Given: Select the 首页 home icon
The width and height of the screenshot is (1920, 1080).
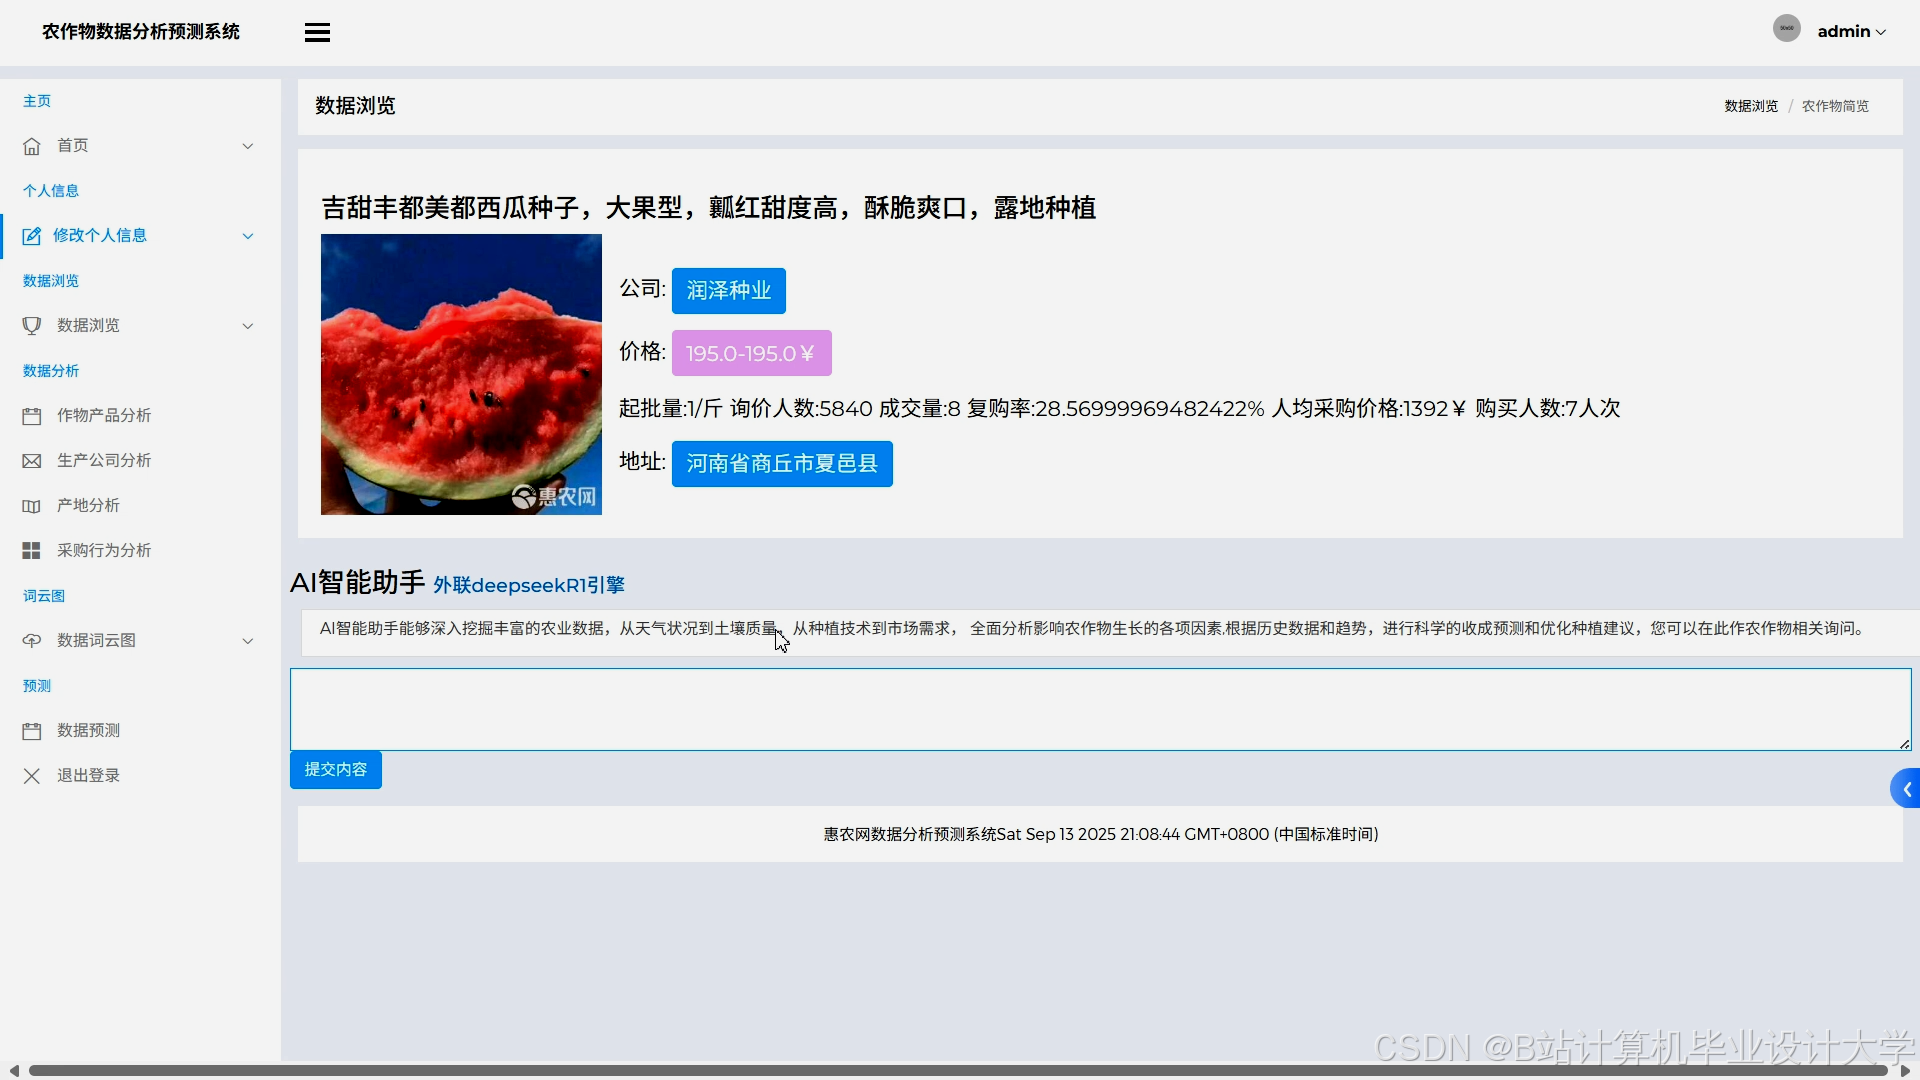Looking at the screenshot, I should pyautogui.click(x=31, y=145).
